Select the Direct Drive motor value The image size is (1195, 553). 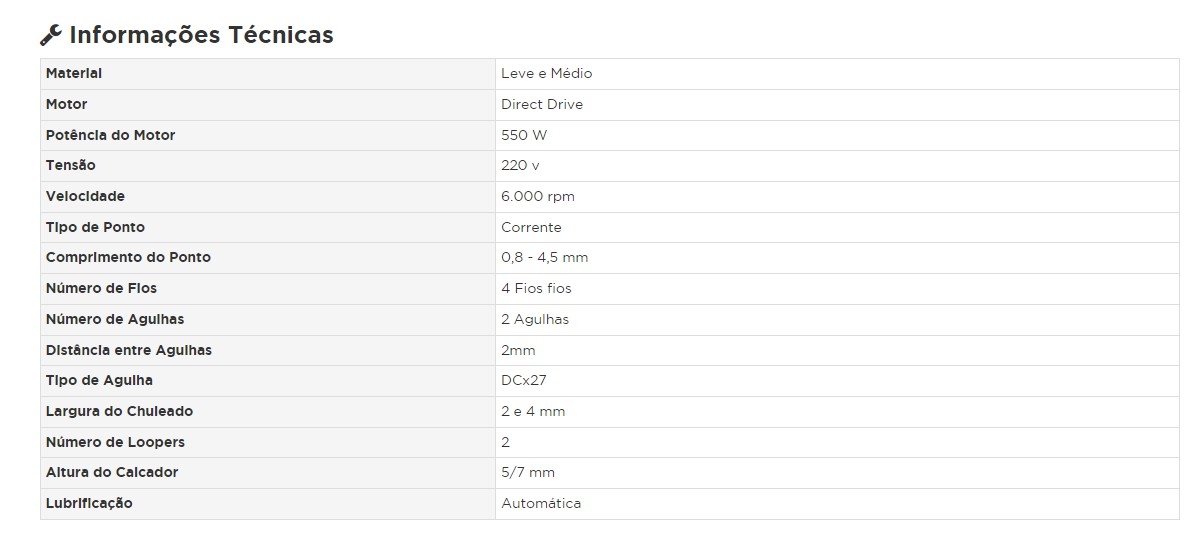541,105
